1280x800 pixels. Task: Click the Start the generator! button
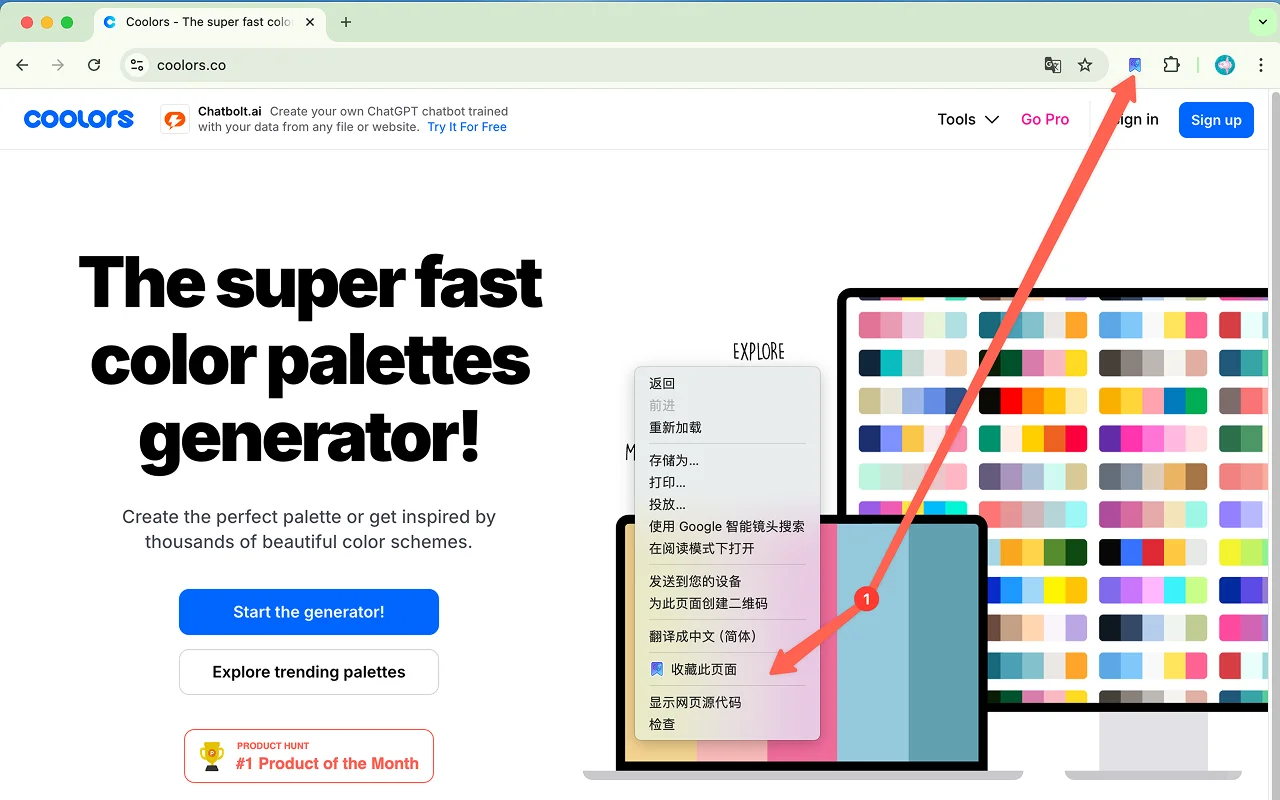[309, 612]
